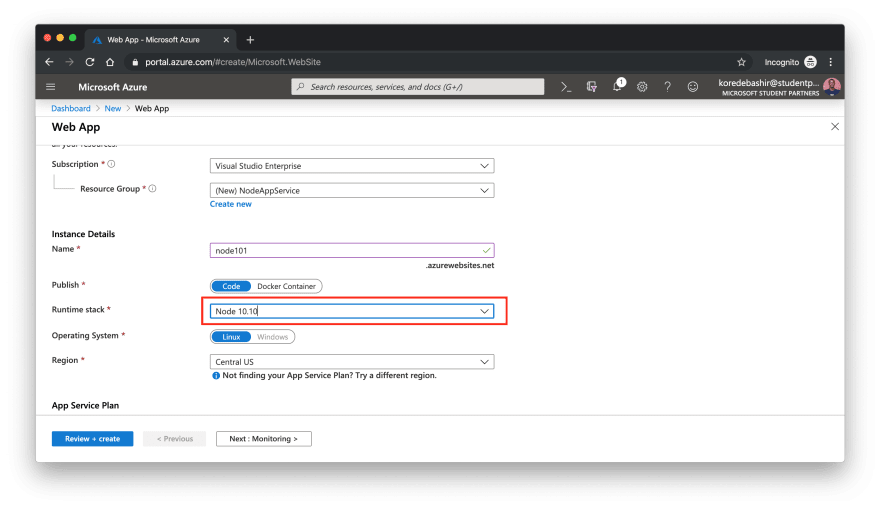Close the Web App browser tab
This screenshot has height=509, width=880.
(226, 40)
